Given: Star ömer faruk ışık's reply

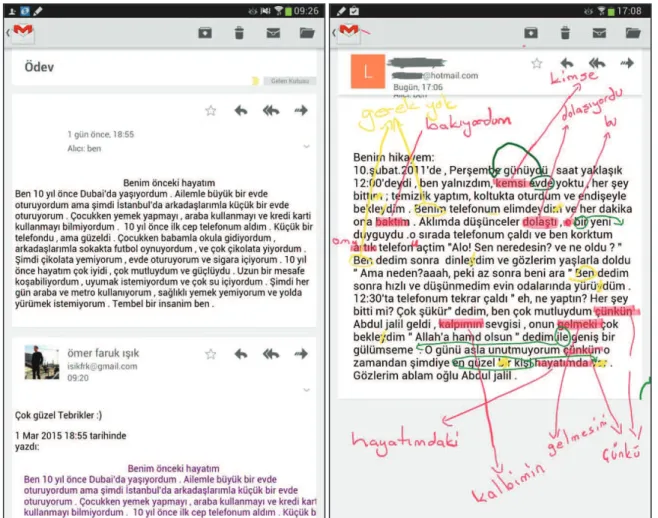Looking at the screenshot, I should (211, 354).
